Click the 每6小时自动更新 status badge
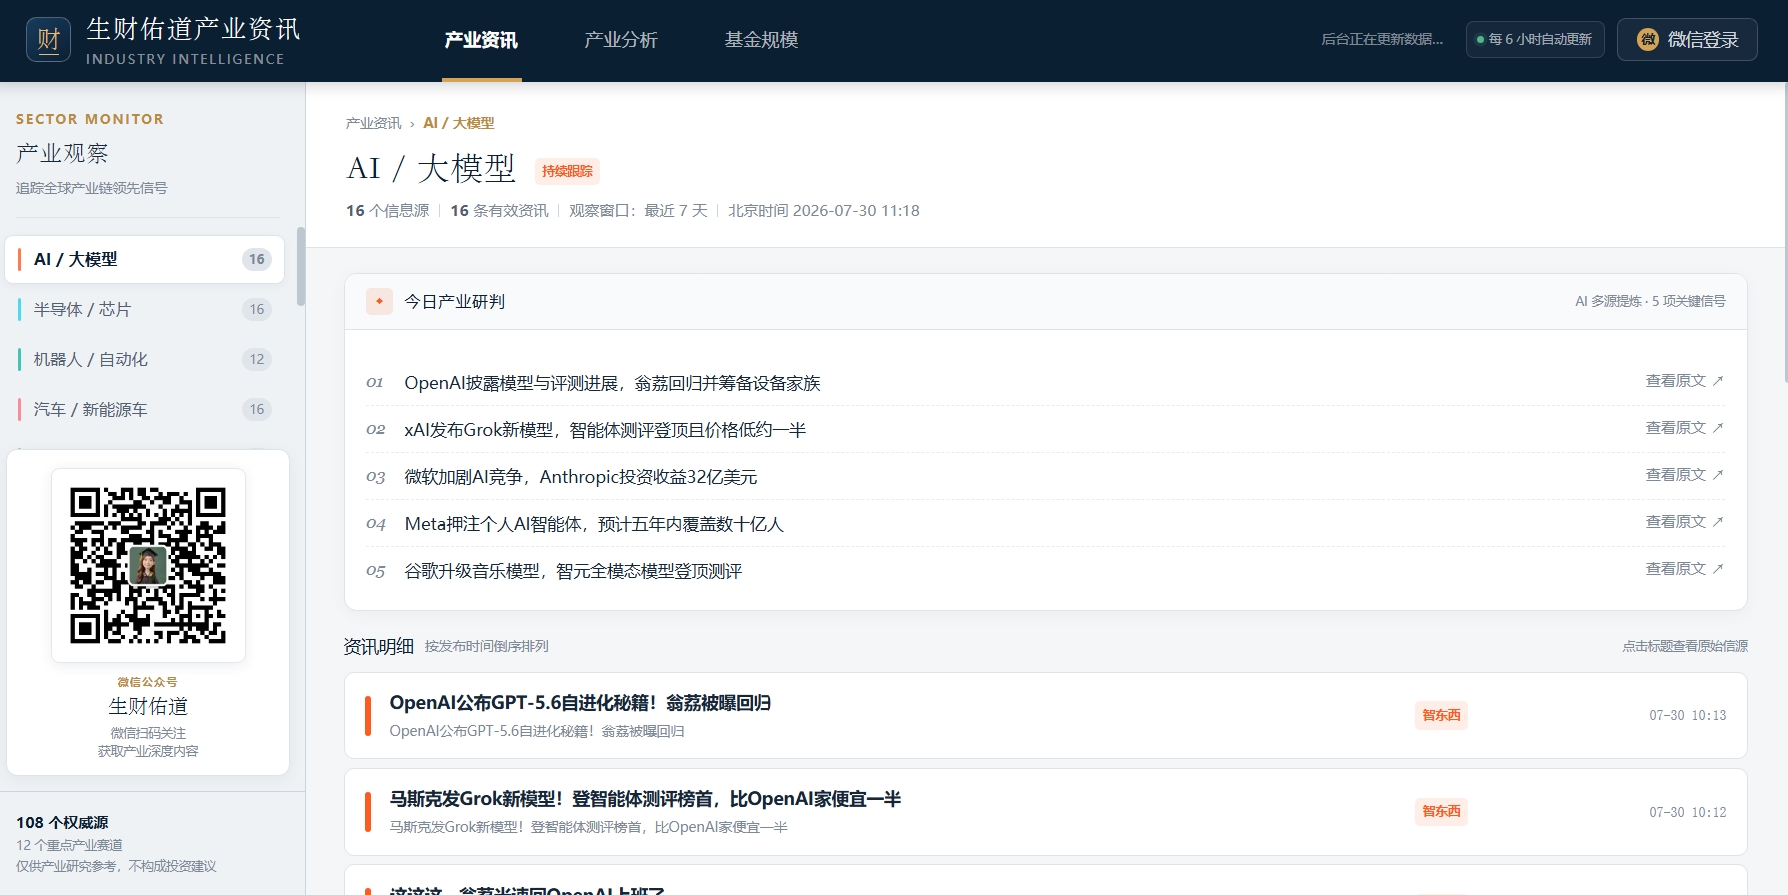 1535,40
